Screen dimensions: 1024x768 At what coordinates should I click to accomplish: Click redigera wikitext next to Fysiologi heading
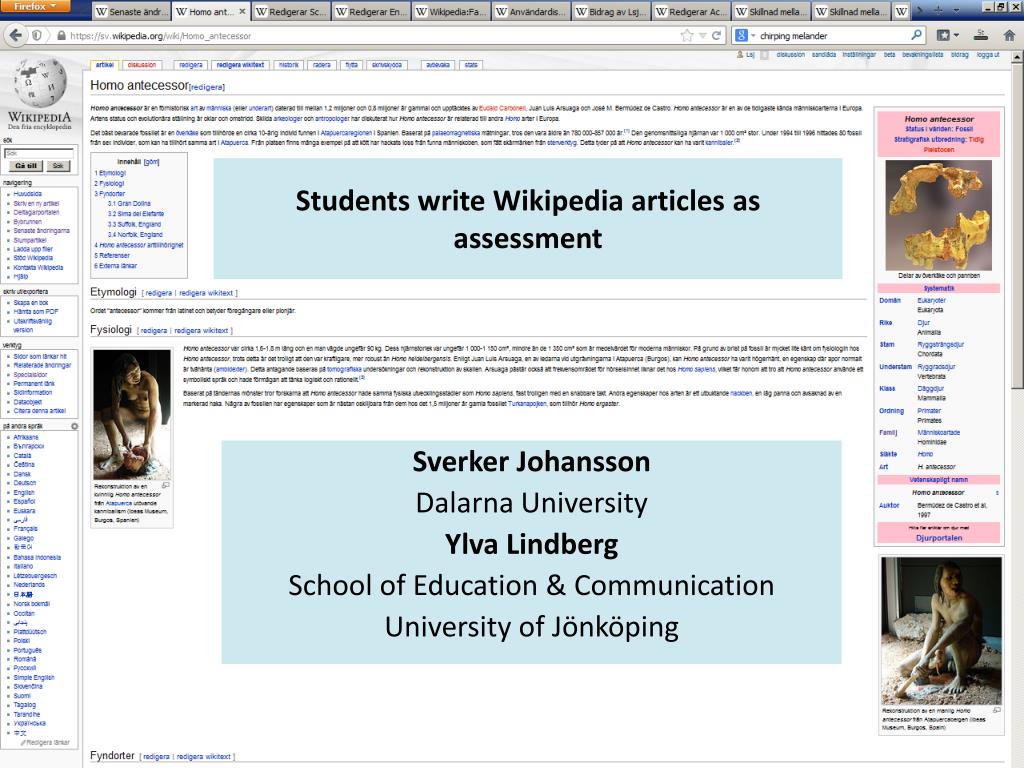pyautogui.click(x=201, y=330)
